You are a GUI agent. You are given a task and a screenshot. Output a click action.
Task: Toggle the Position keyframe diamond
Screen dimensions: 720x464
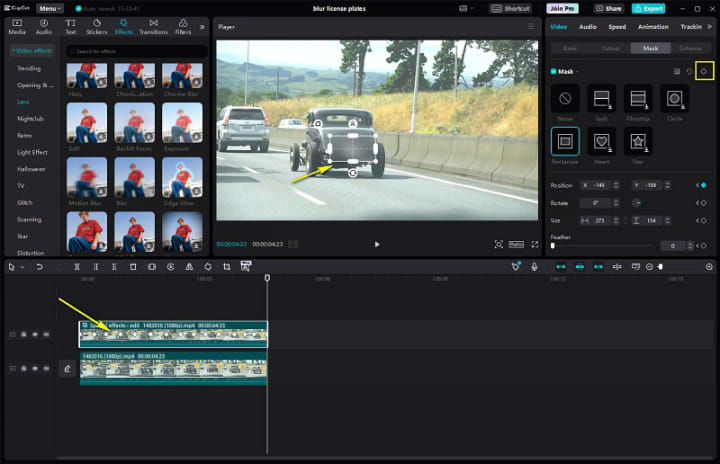(x=703, y=185)
